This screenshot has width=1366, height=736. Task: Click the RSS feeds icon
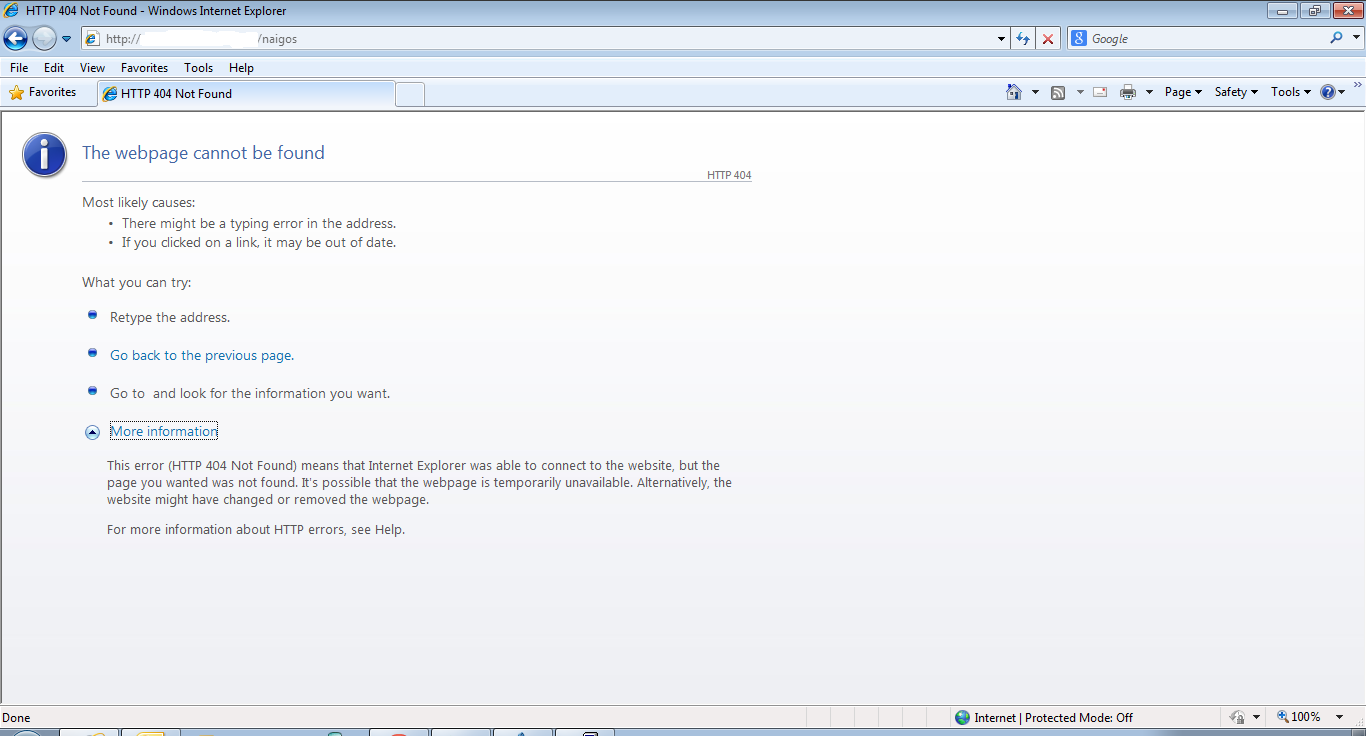(1058, 92)
